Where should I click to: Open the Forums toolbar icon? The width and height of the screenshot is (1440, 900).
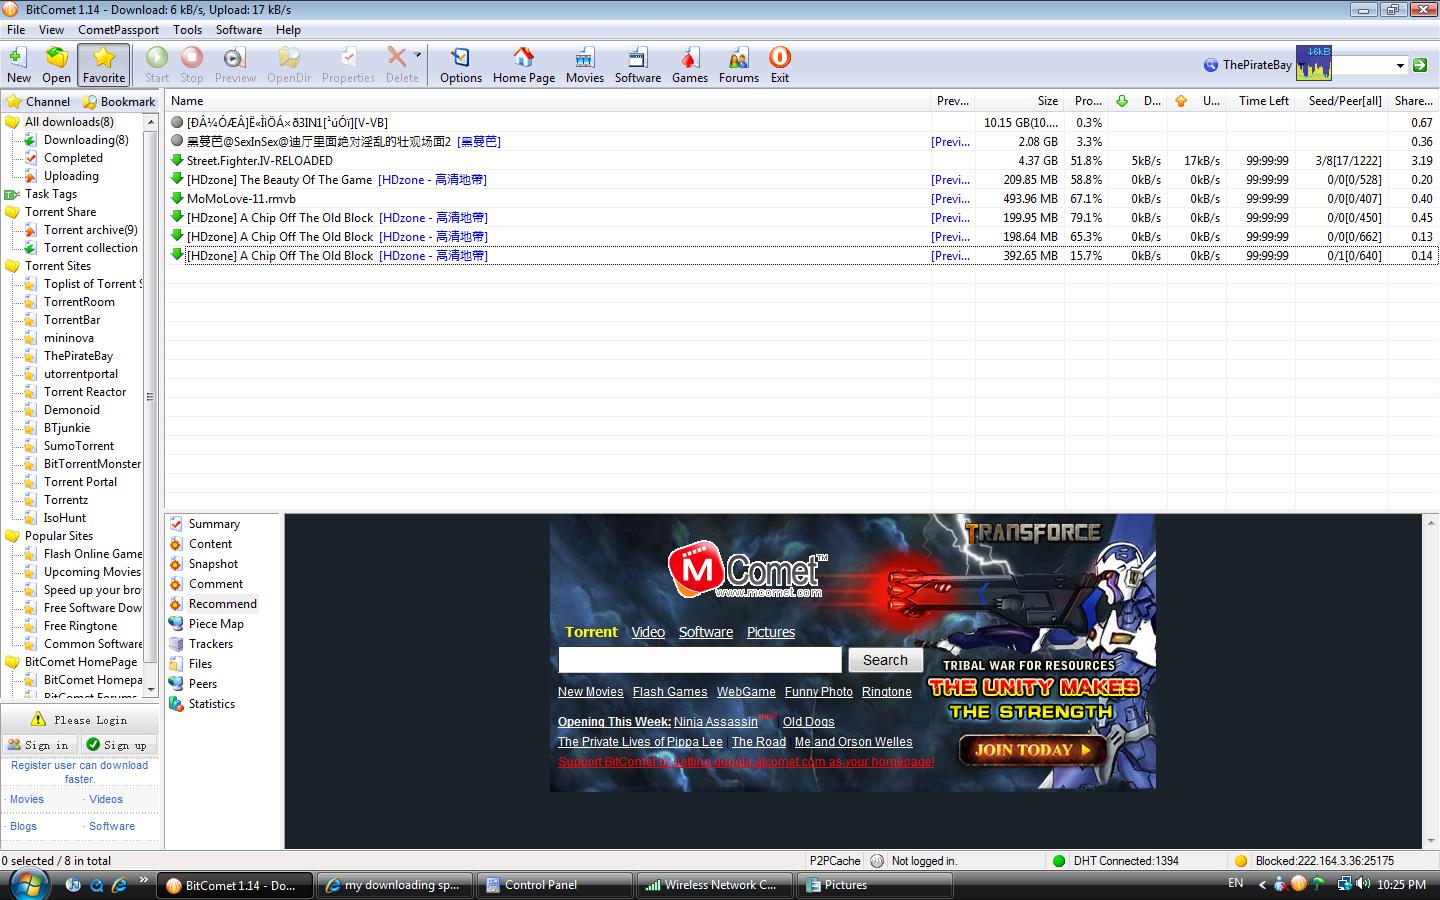click(739, 65)
